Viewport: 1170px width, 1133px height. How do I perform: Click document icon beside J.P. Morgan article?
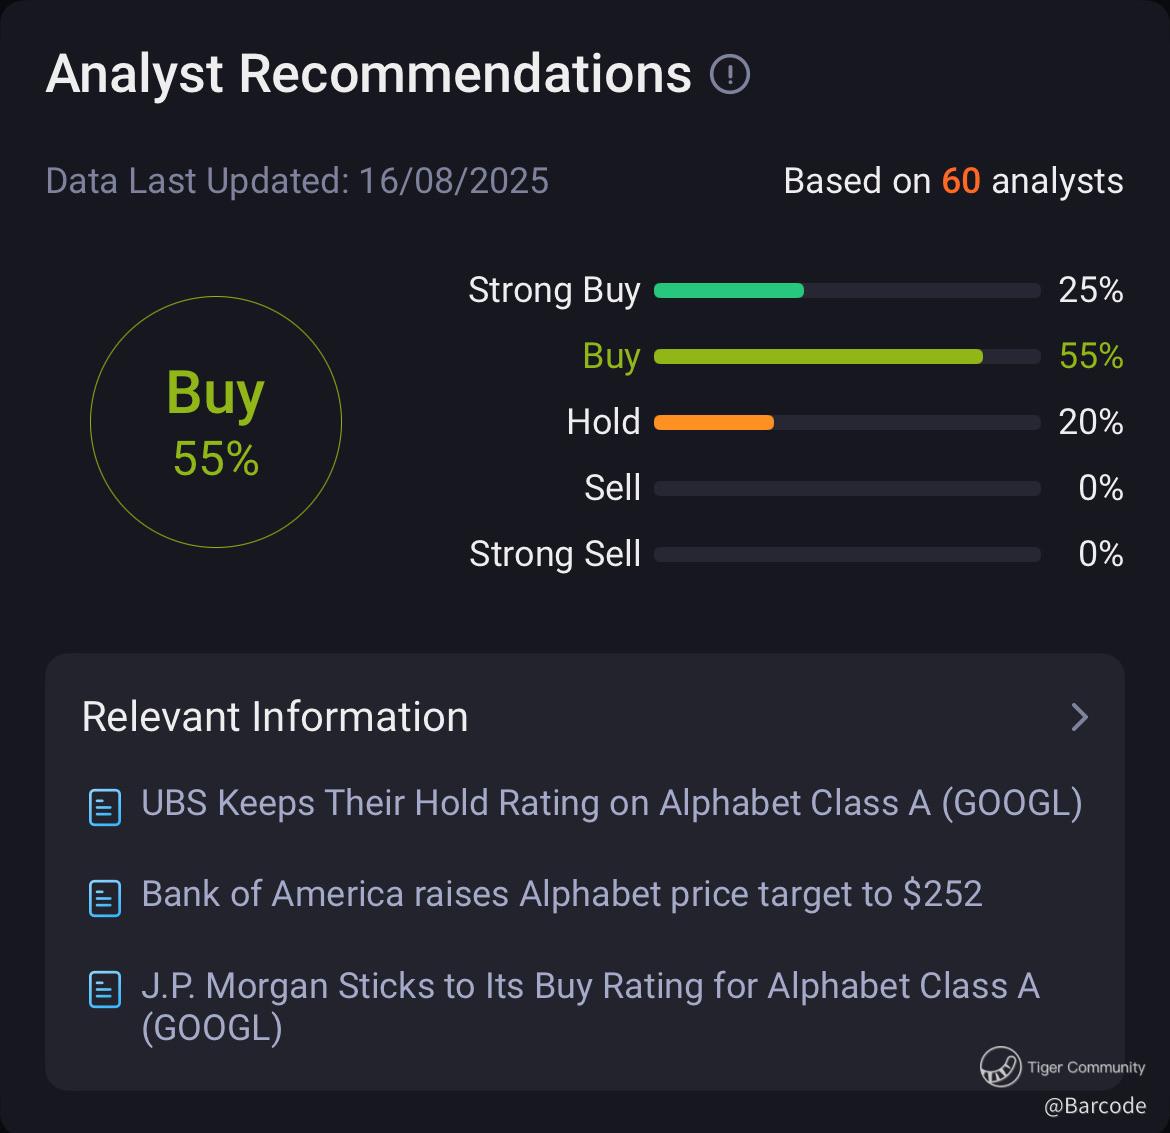105,989
